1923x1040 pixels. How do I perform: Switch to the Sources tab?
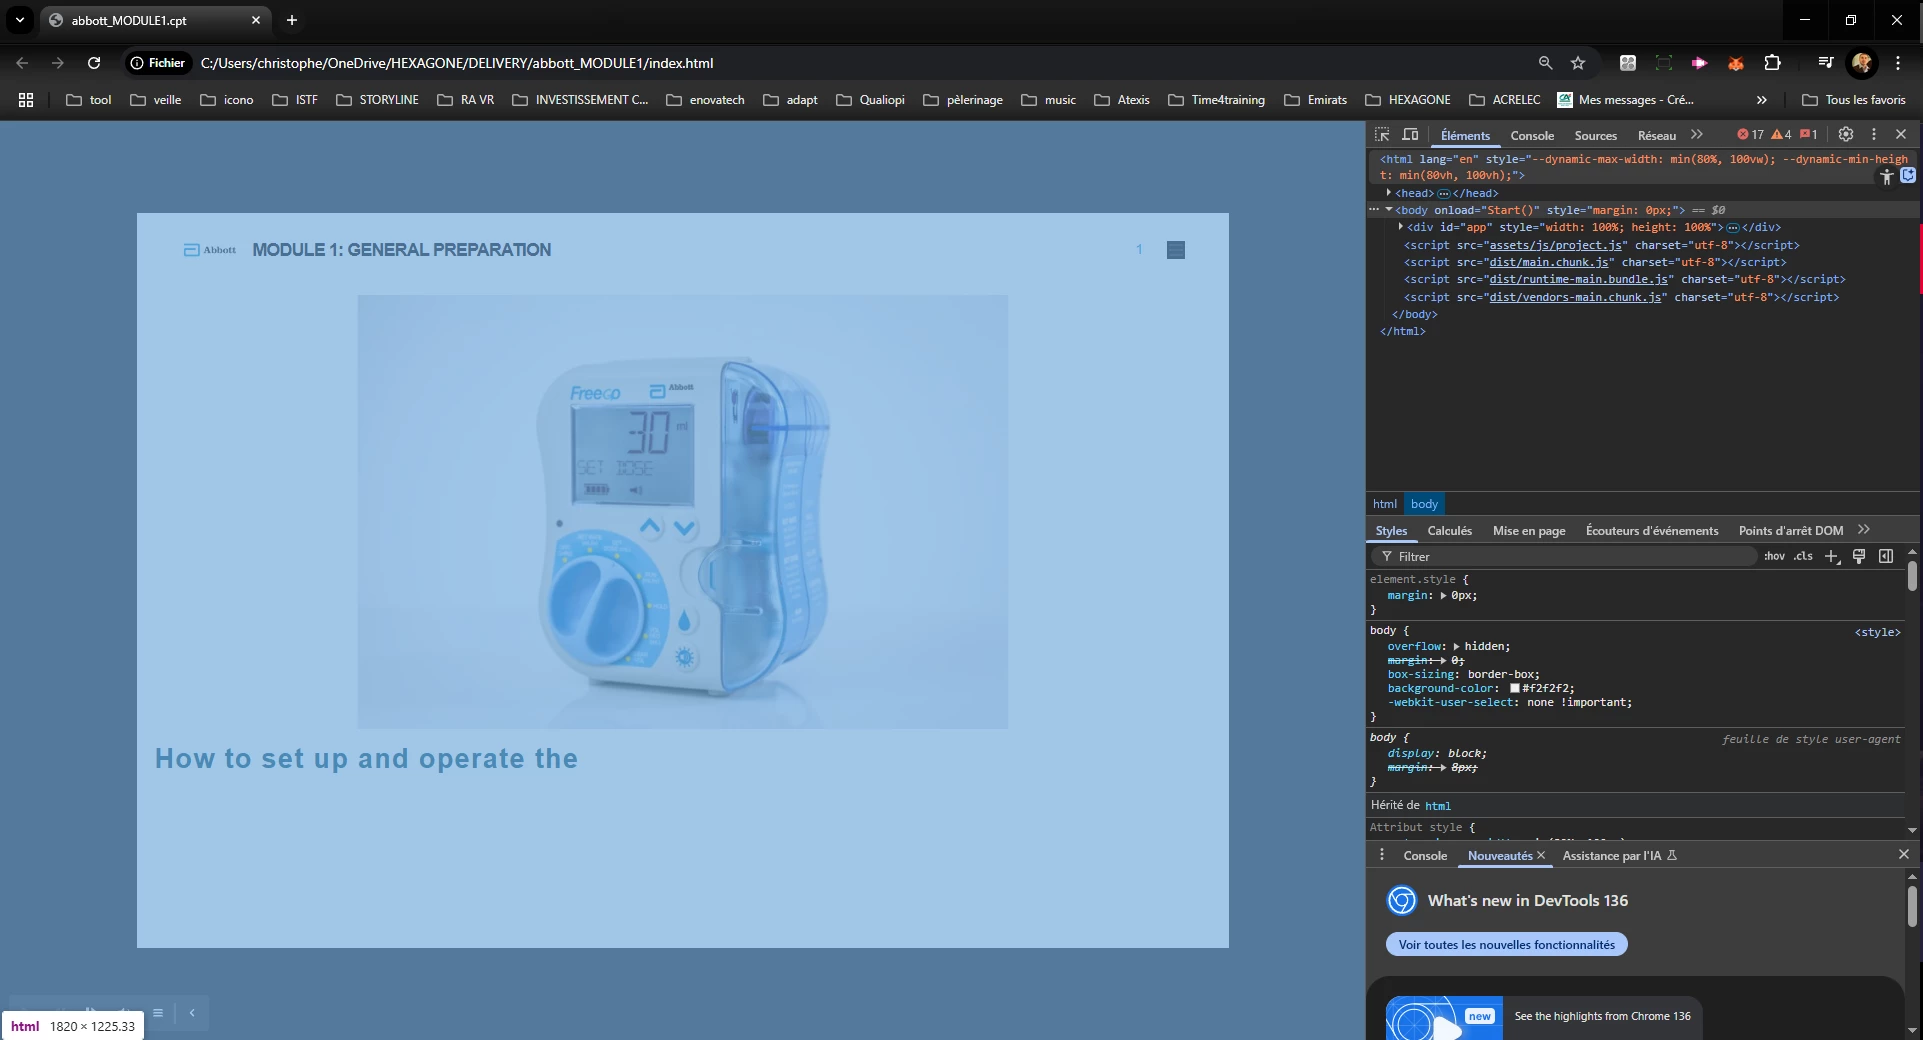(1595, 136)
